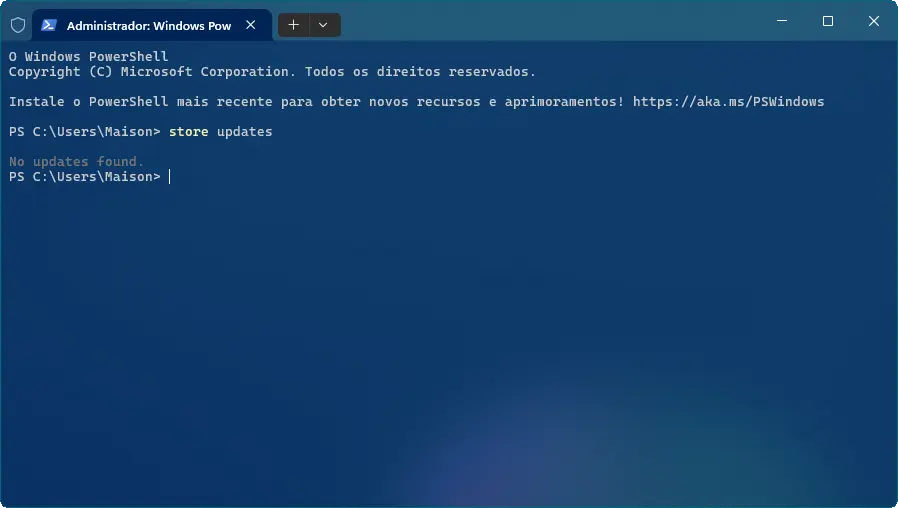Click the word "store" in the command
898x508 pixels.
pos(188,132)
